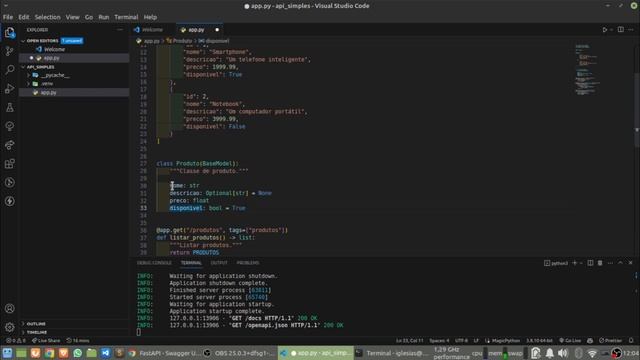Viewport: 640px width, 360px height.
Task: Open the VS Code launcher in taskbar
Action: [x=105, y=353]
